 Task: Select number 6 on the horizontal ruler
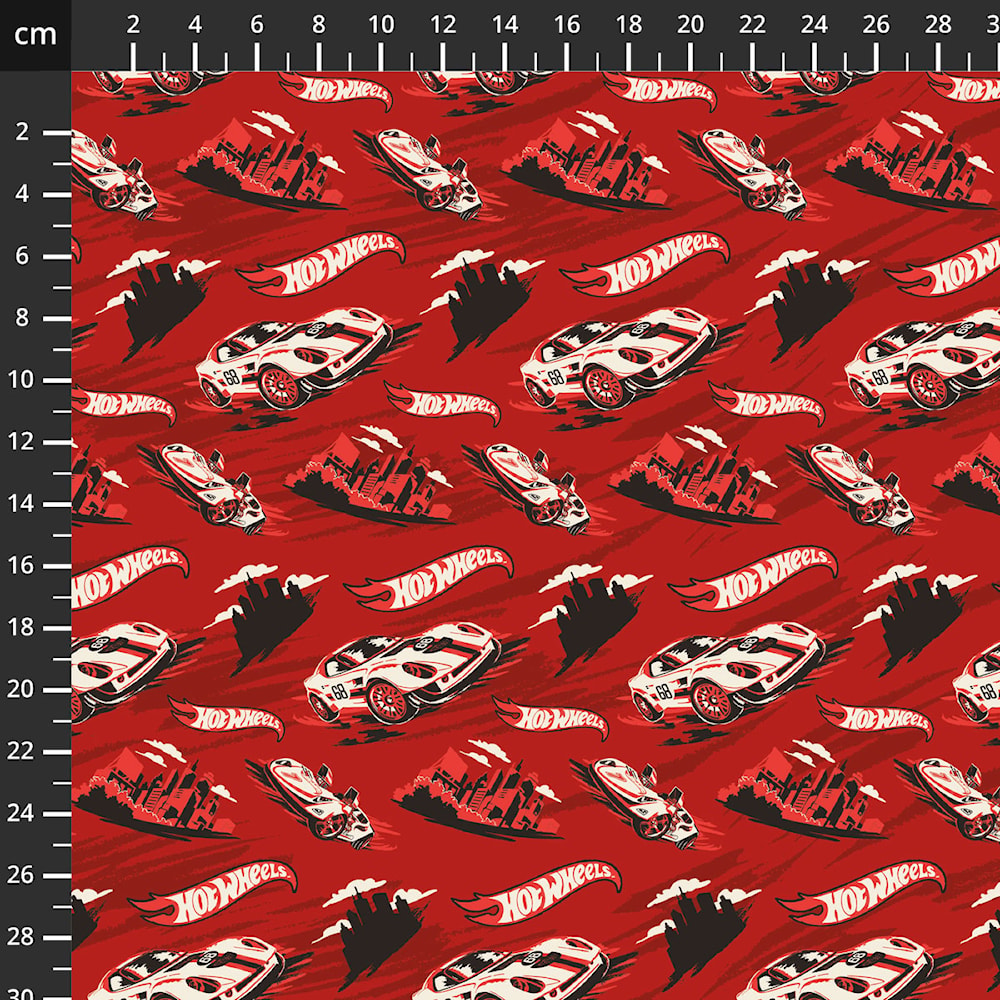click(256, 25)
